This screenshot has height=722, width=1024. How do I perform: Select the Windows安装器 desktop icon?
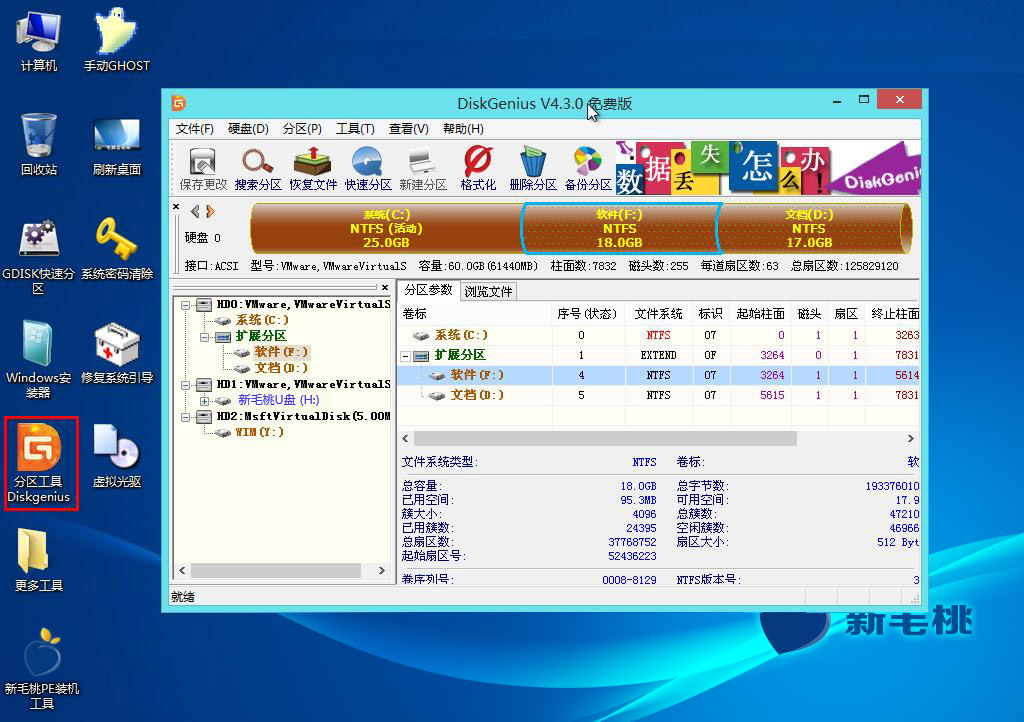coord(39,360)
